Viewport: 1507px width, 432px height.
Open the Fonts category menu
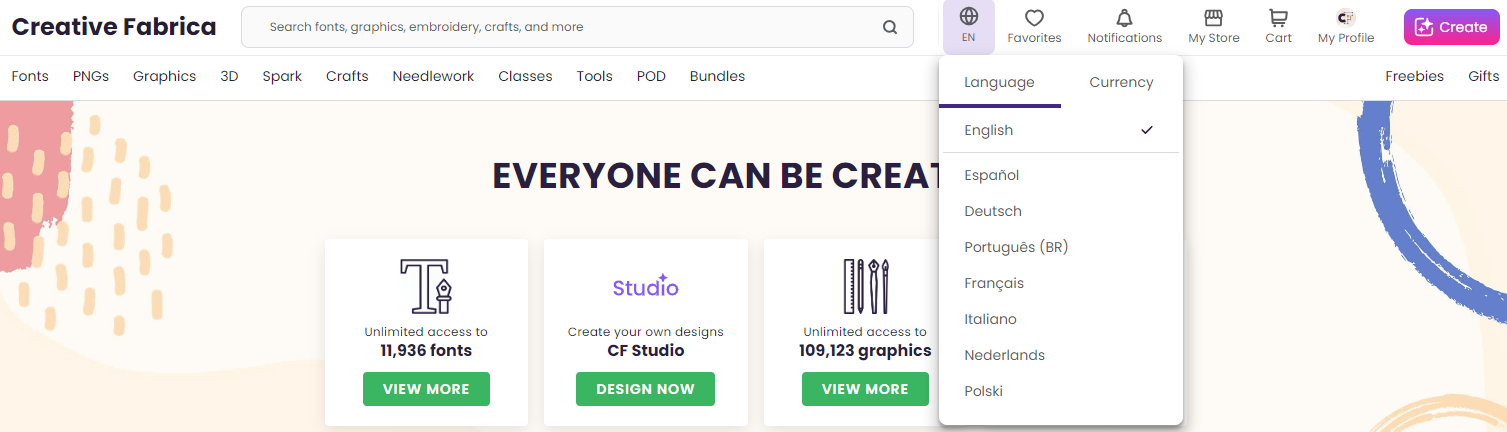(30, 76)
